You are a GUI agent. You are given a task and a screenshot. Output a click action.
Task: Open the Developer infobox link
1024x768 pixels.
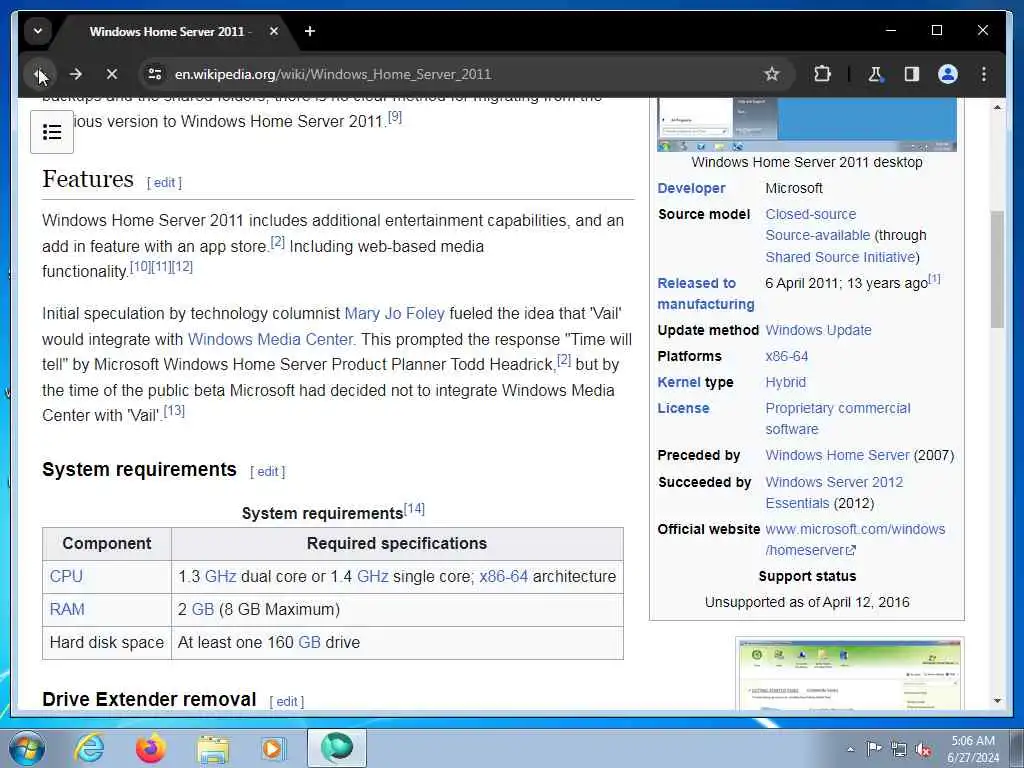(691, 188)
